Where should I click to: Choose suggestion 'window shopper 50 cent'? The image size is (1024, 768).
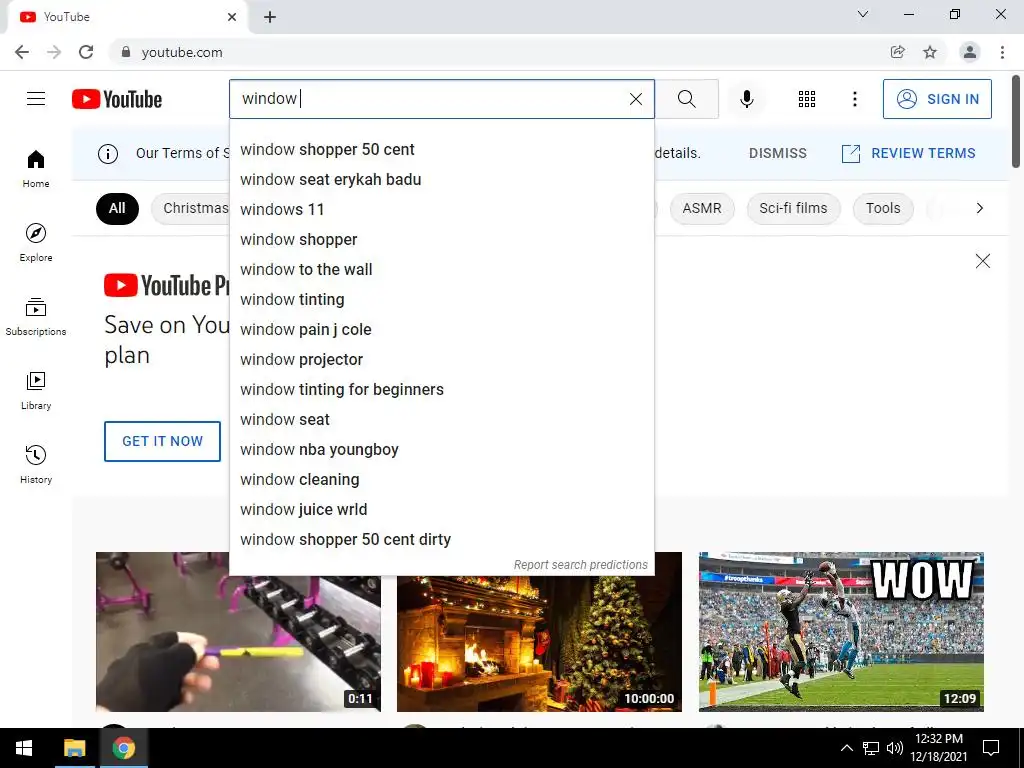442,150
